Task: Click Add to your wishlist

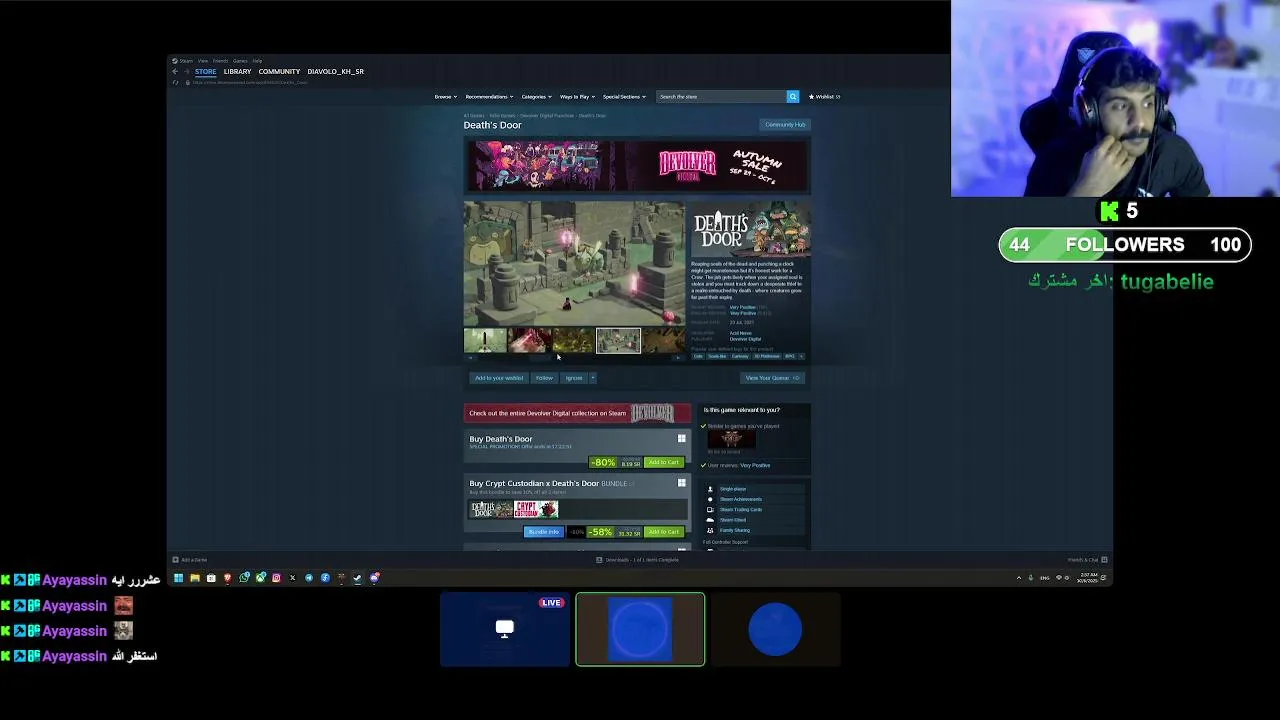Action: click(x=498, y=378)
